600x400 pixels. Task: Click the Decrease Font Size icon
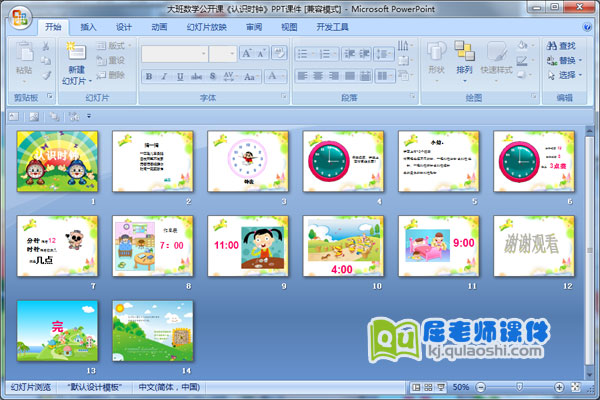click(x=262, y=53)
